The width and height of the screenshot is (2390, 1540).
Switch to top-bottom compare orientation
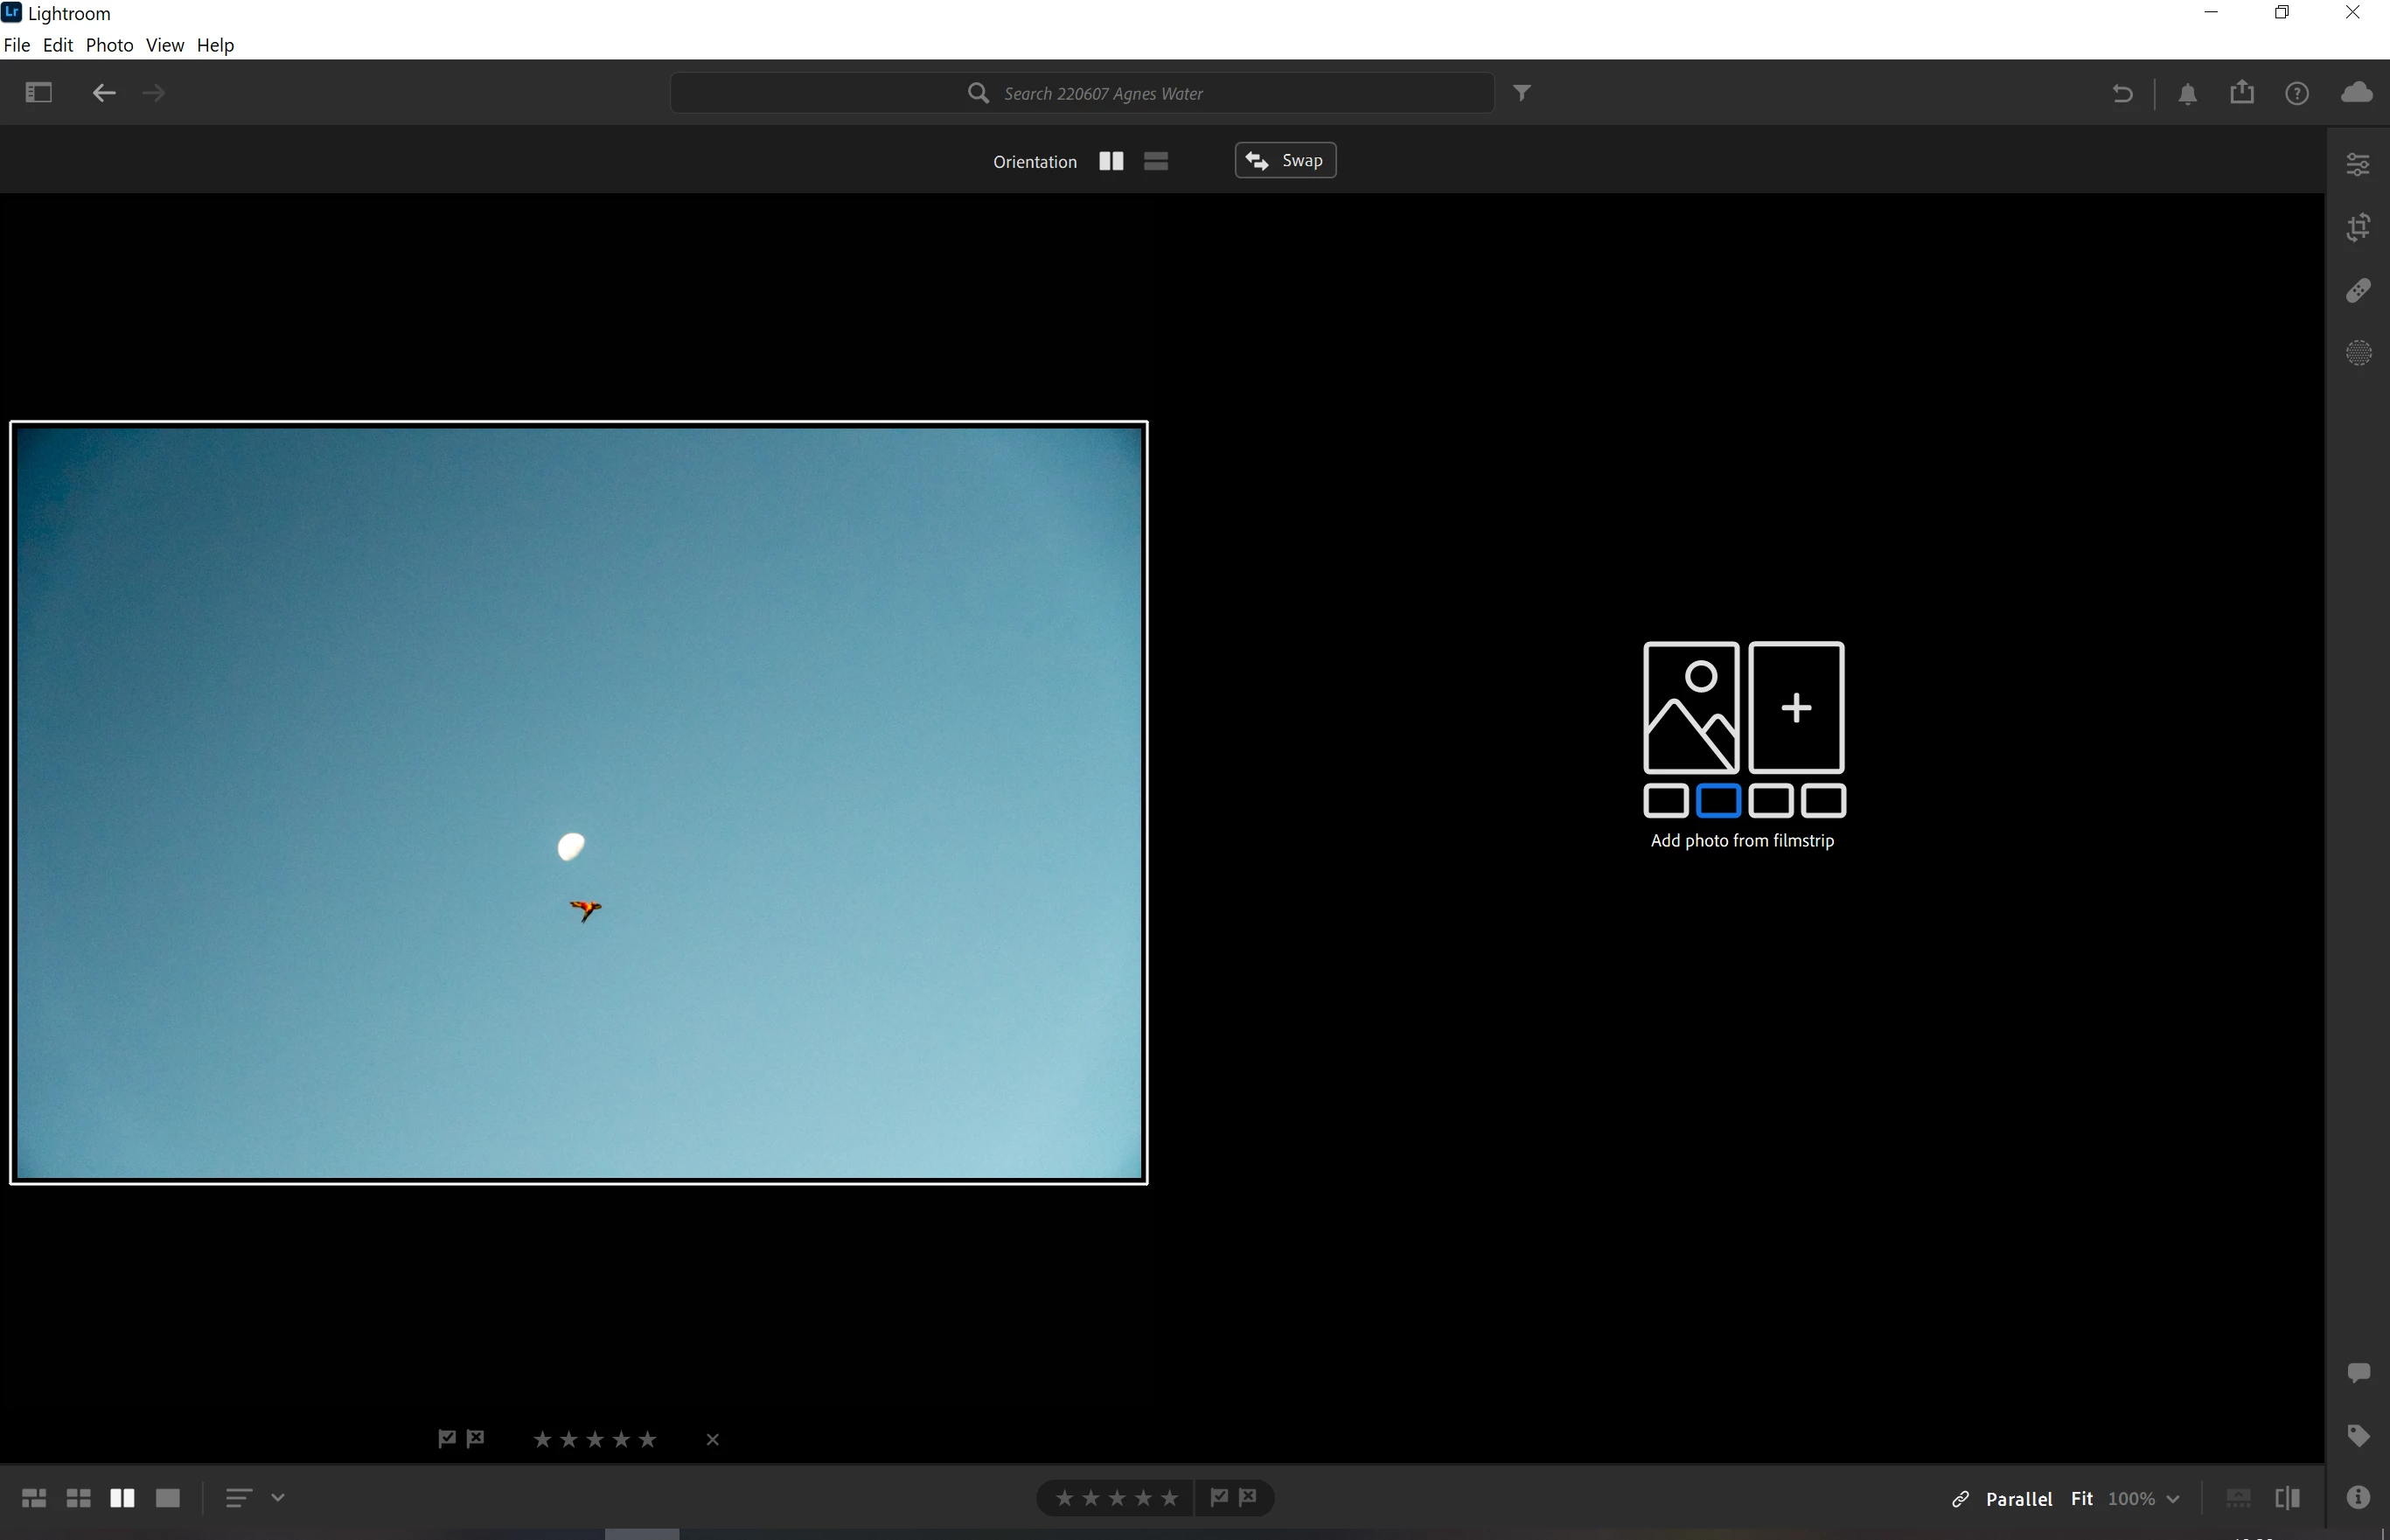click(1156, 161)
